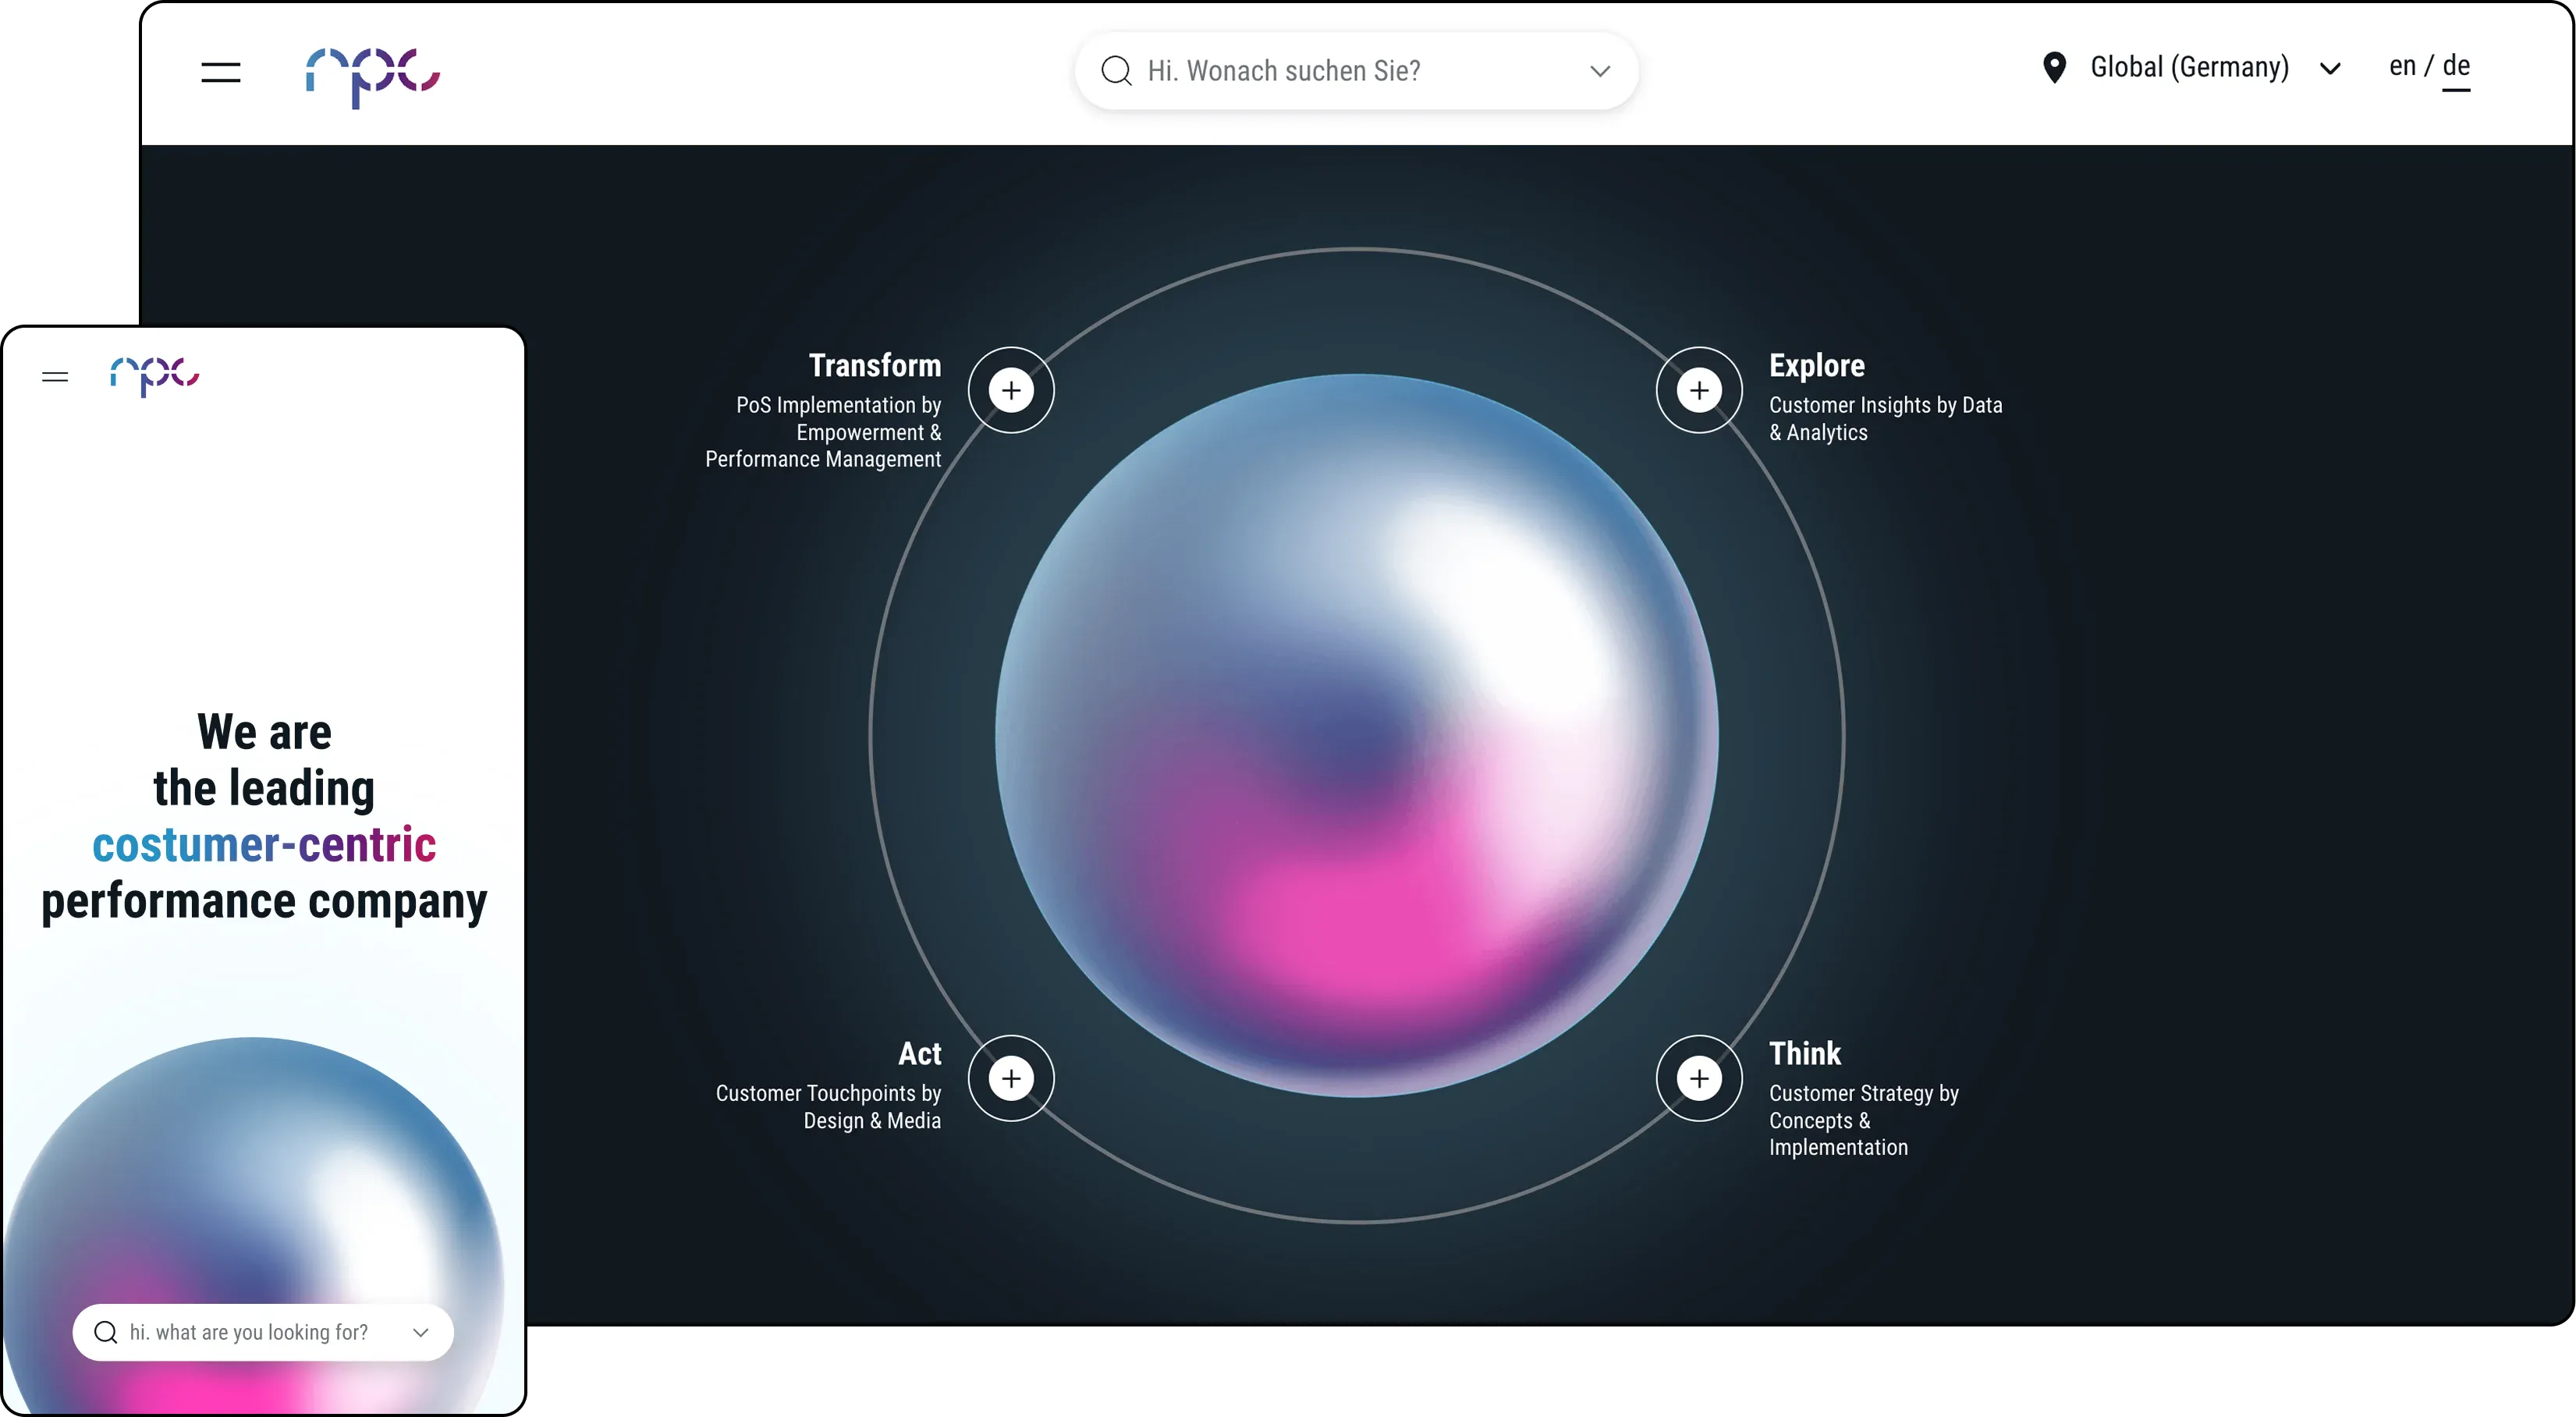Click the large gradient sphere in center
2576x1417 pixels.
pos(1356,735)
